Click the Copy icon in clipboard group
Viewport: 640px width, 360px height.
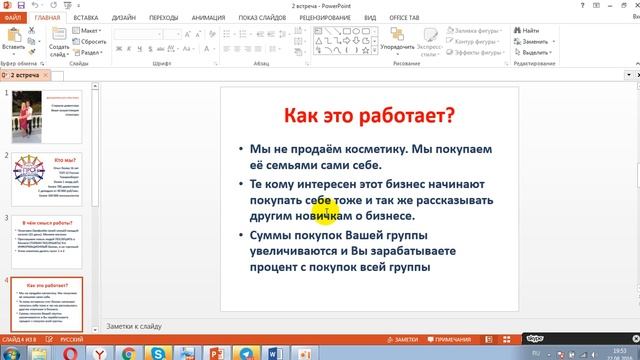coord(31,41)
